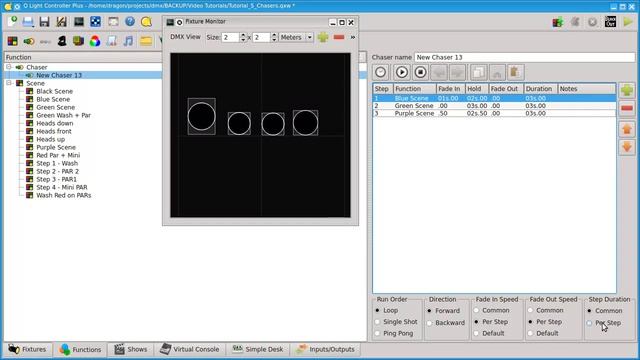
Task: Add a new folder icon
Action: click(x=146, y=41)
